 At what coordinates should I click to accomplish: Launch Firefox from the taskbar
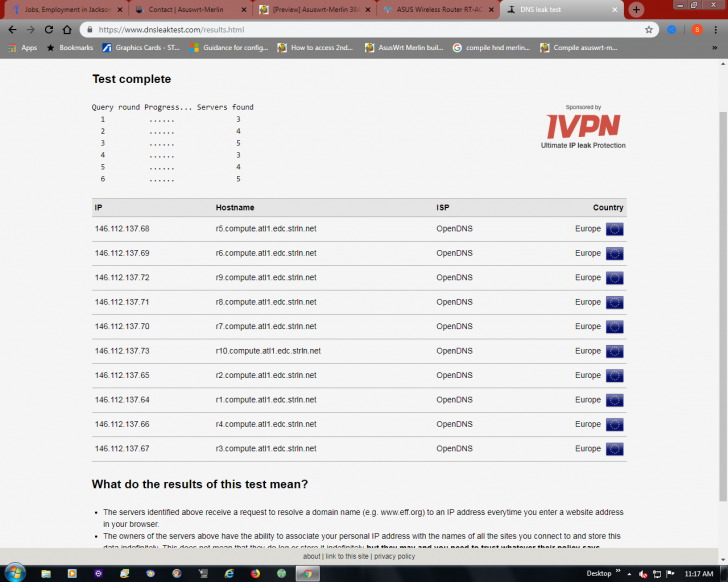click(255, 574)
